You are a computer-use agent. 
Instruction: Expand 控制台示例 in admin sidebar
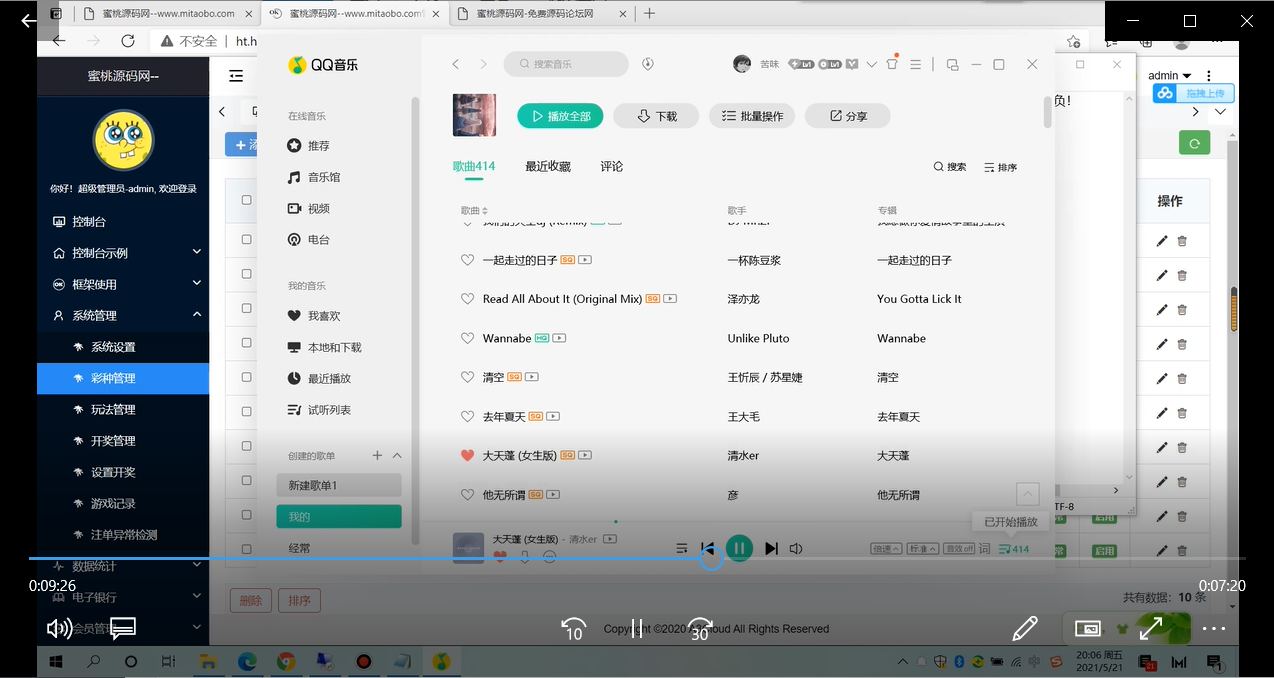point(123,253)
